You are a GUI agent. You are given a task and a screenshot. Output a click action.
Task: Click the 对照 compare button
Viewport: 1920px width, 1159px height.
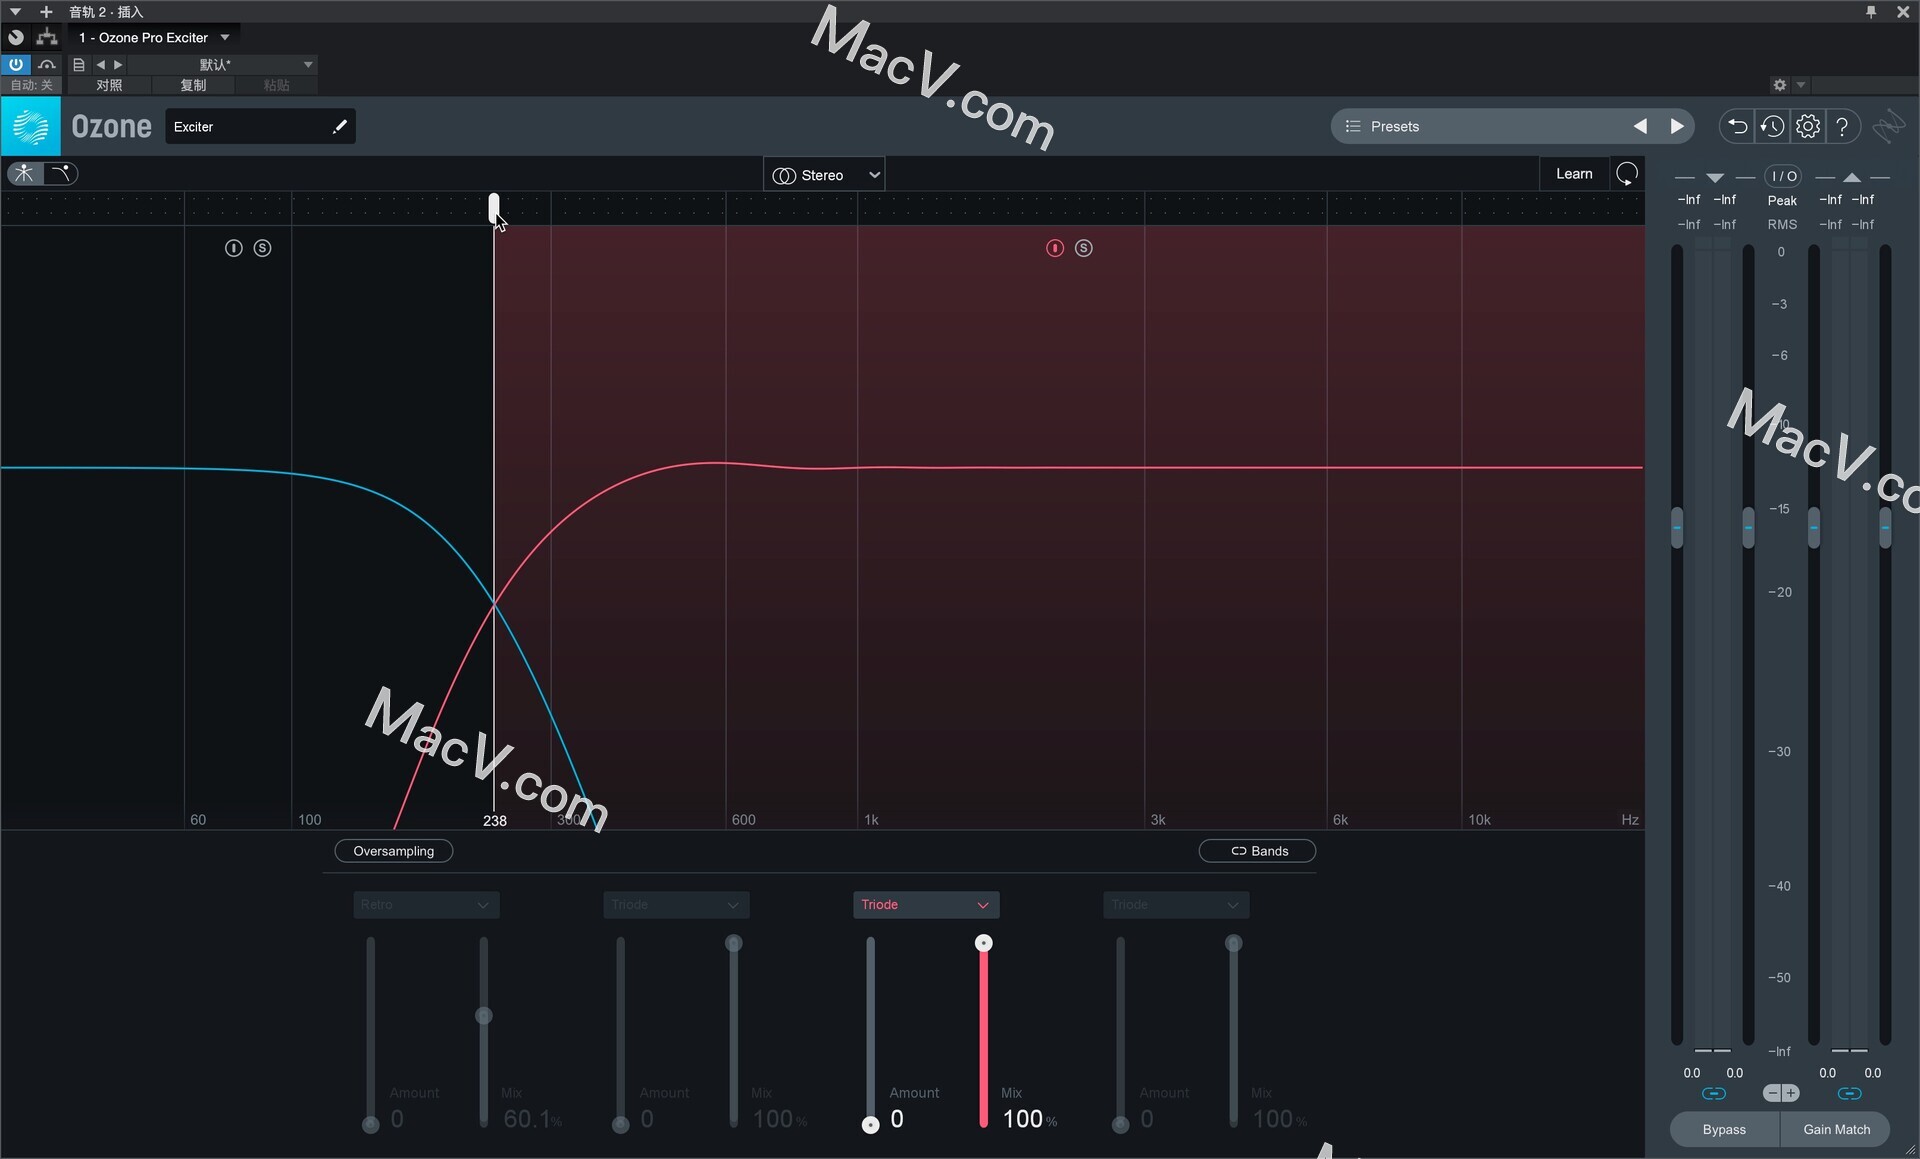(x=109, y=85)
